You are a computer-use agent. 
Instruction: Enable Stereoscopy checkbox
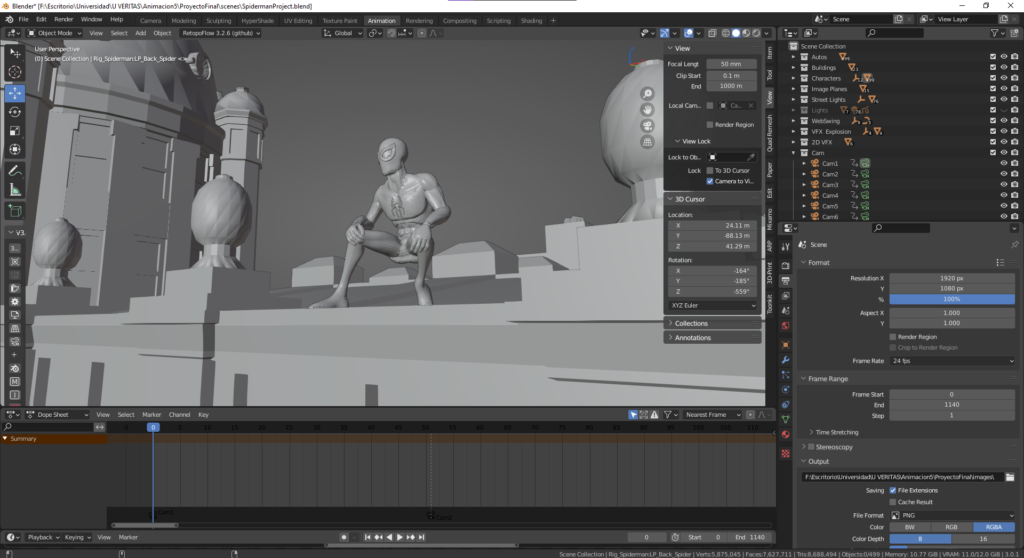(811, 447)
